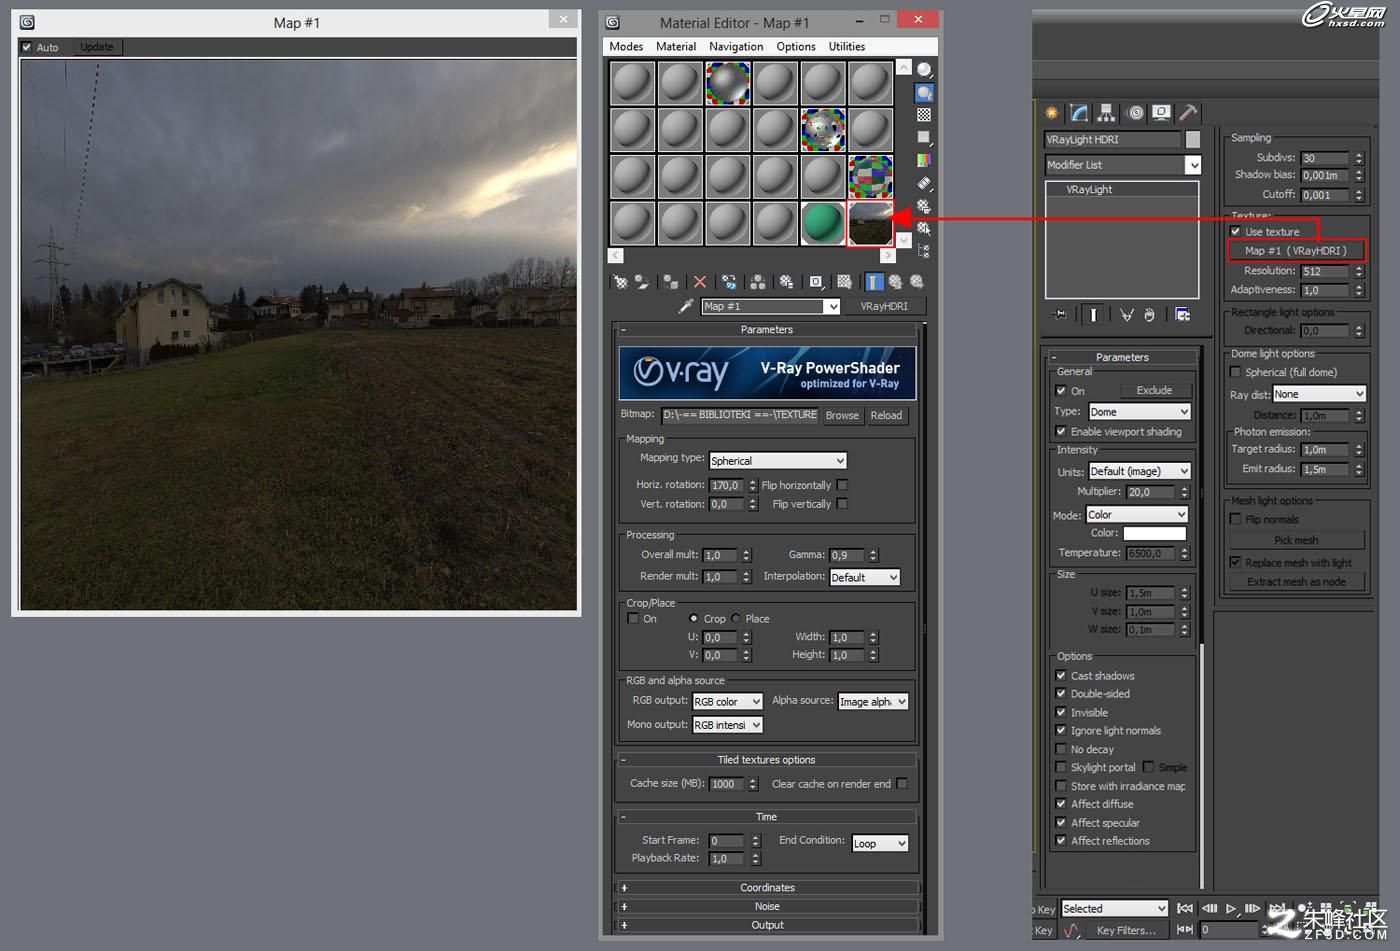1400x951 pixels.
Task: Pick material from object with eyedropper
Action: (686, 306)
